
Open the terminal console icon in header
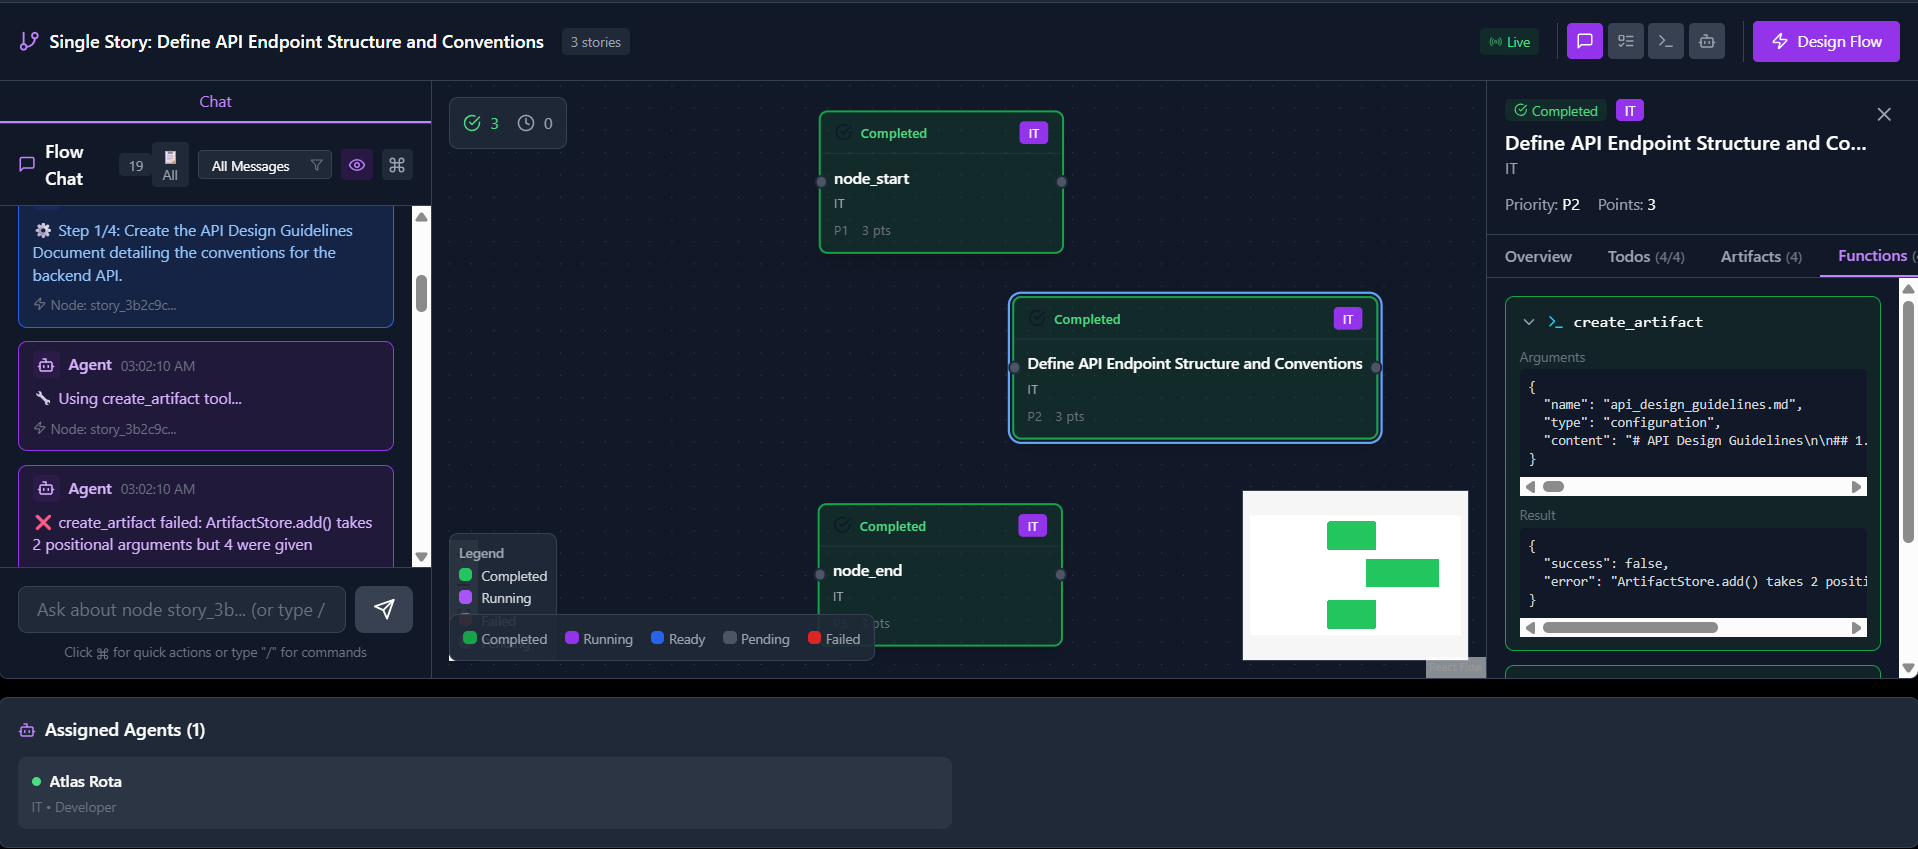1665,41
